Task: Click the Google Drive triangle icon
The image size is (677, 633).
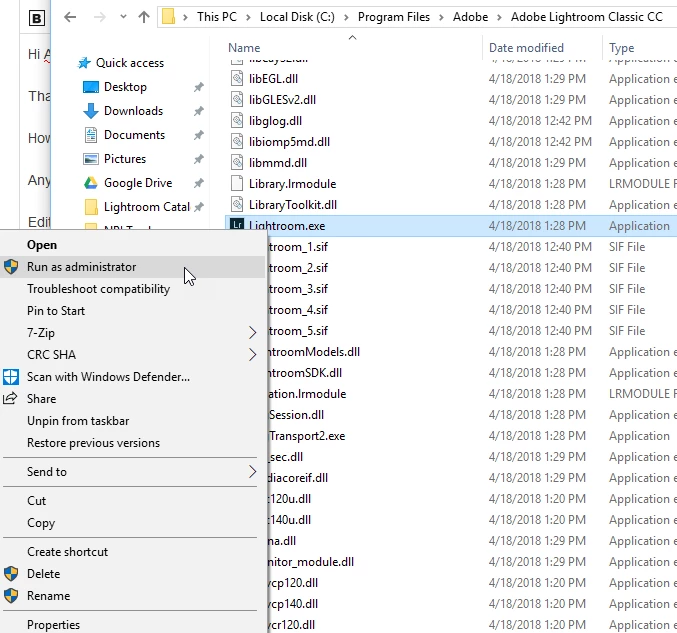Action: (91, 183)
